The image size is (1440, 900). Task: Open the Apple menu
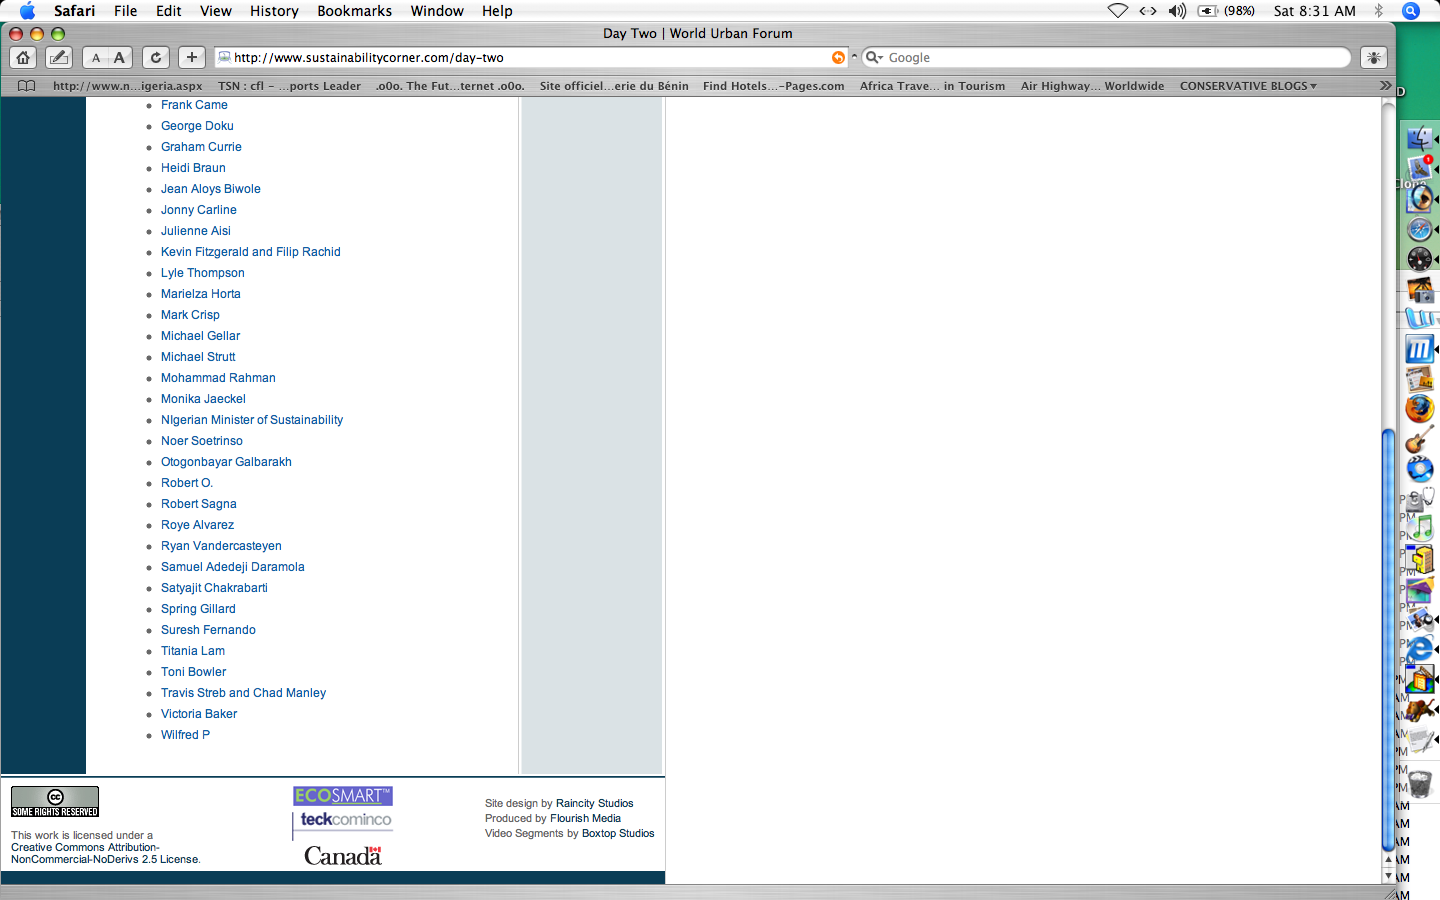coord(27,11)
